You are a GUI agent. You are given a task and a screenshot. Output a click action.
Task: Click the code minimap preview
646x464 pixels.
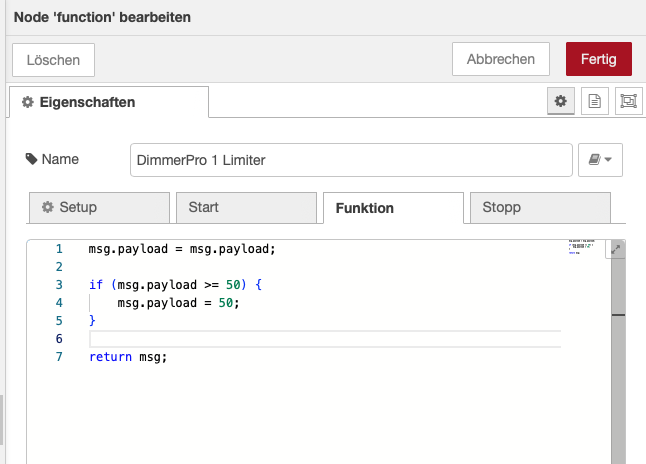pyautogui.click(x=581, y=247)
